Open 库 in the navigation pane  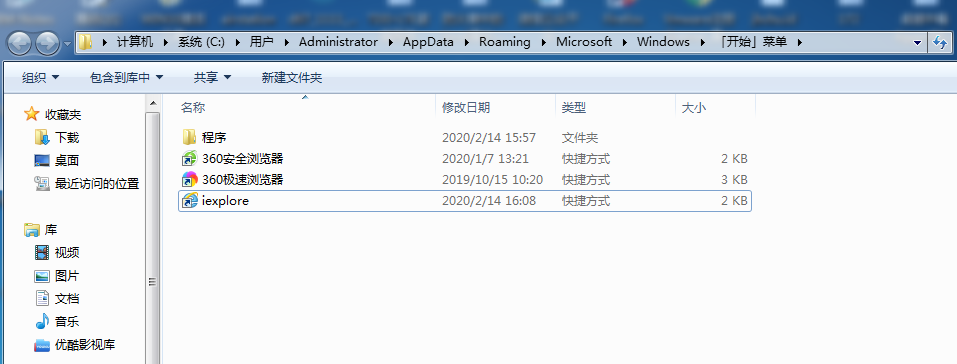(51, 230)
